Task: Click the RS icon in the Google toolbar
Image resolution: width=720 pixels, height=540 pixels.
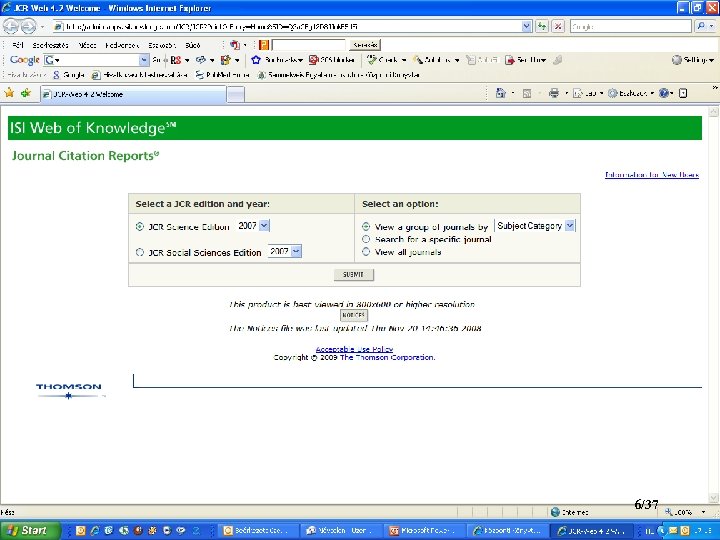Action: click(175, 60)
